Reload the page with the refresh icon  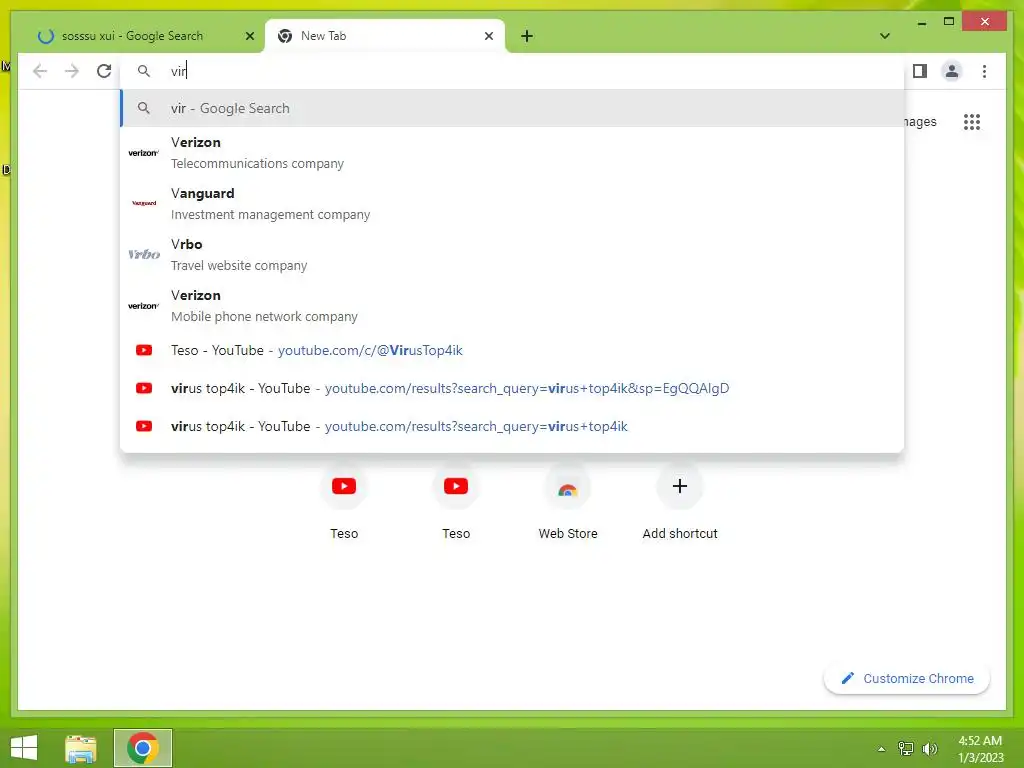click(x=104, y=71)
